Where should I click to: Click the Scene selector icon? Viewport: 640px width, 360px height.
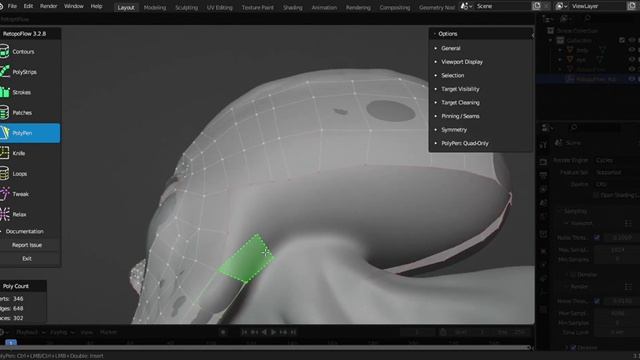[x=465, y=6]
